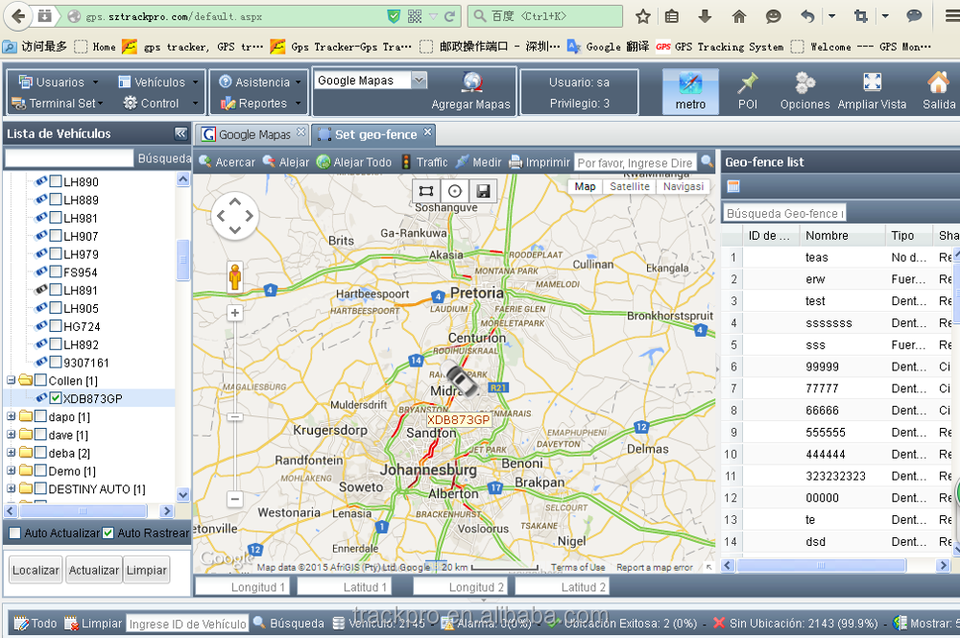Viewport: 960px width, 638px height.
Task: Switch to the Google Mapas tab
Action: 254,134
